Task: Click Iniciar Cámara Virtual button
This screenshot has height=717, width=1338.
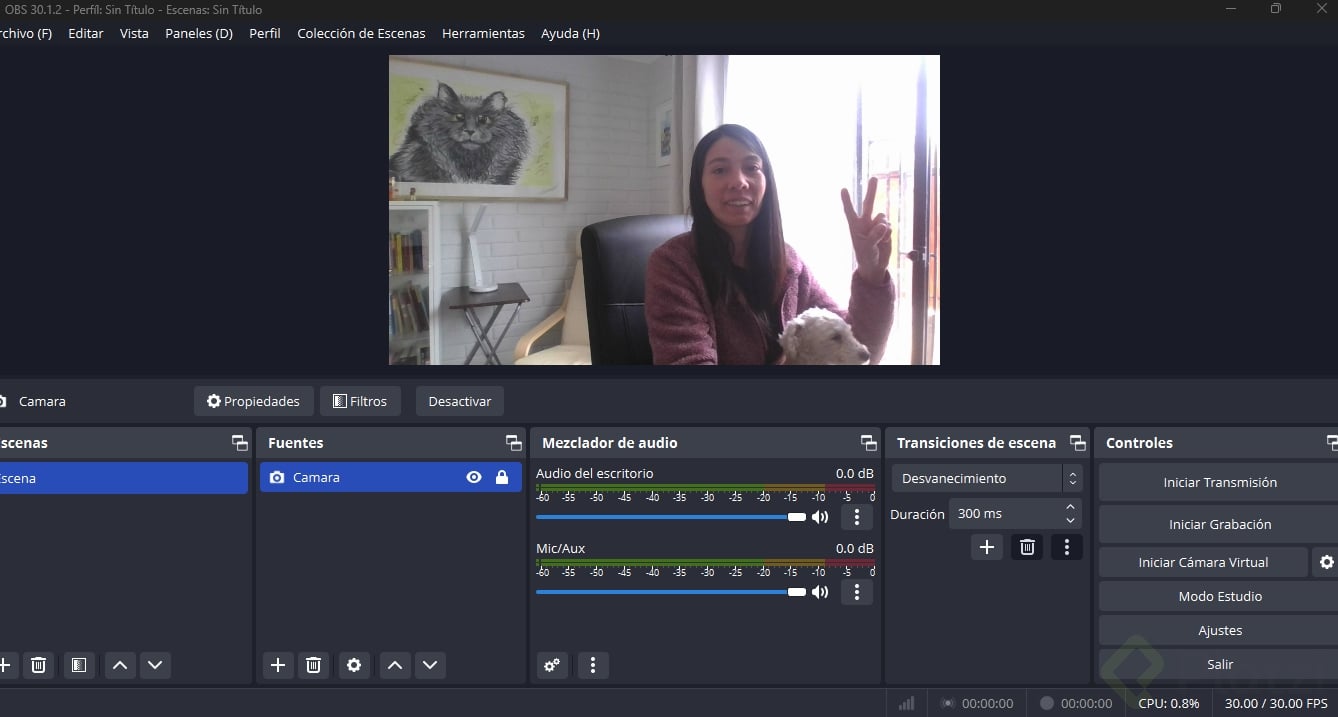Action: pos(1203,562)
